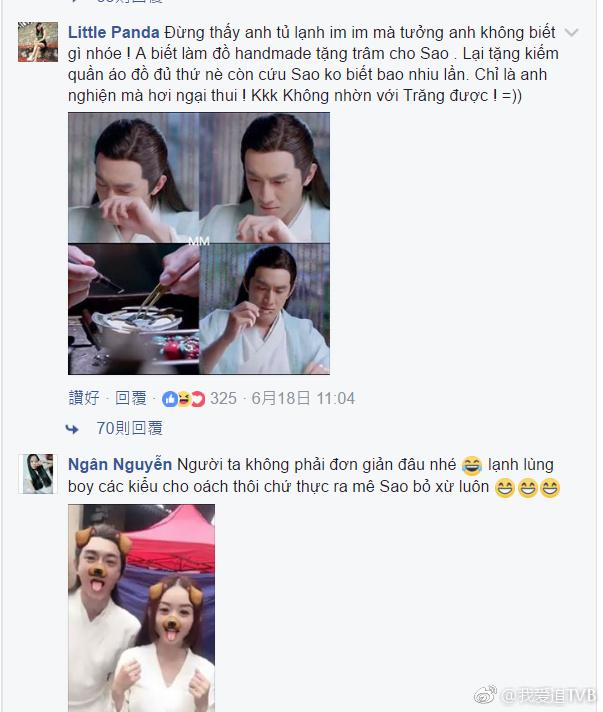Click the last grinning emoji in Ngân's comment
This screenshot has height=712, width=603.
[x=550, y=488]
